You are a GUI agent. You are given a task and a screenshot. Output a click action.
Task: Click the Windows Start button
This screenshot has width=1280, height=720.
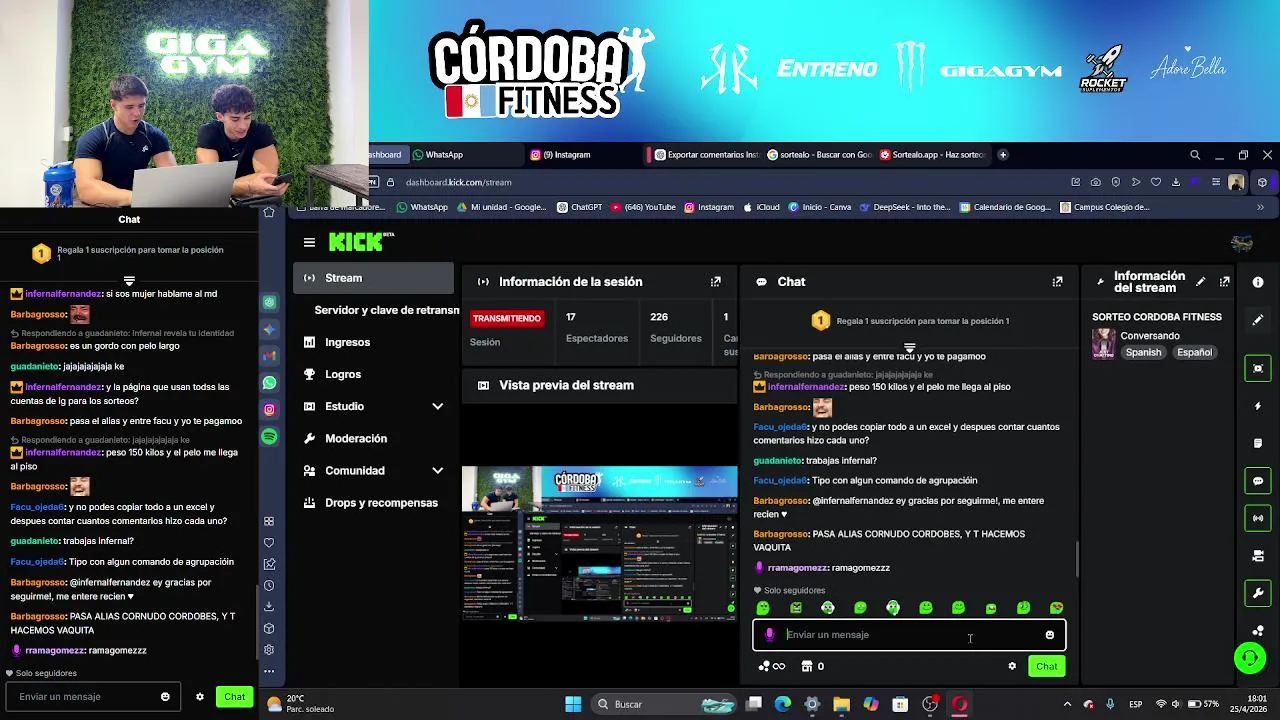coord(573,704)
